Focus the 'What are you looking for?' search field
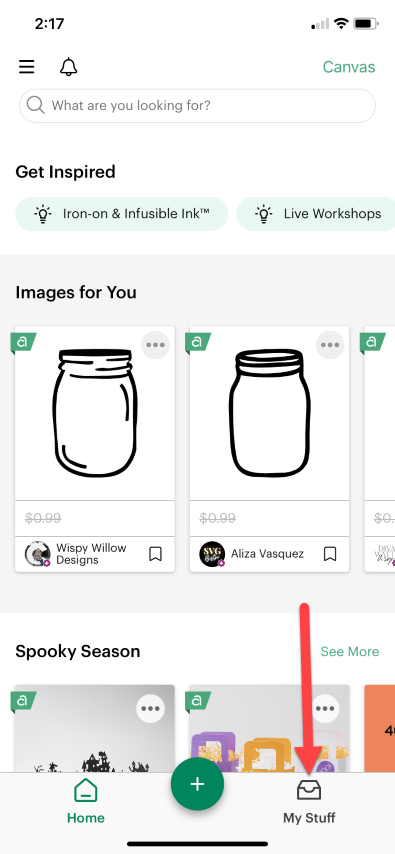The width and height of the screenshot is (395, 854). point(197,105)
